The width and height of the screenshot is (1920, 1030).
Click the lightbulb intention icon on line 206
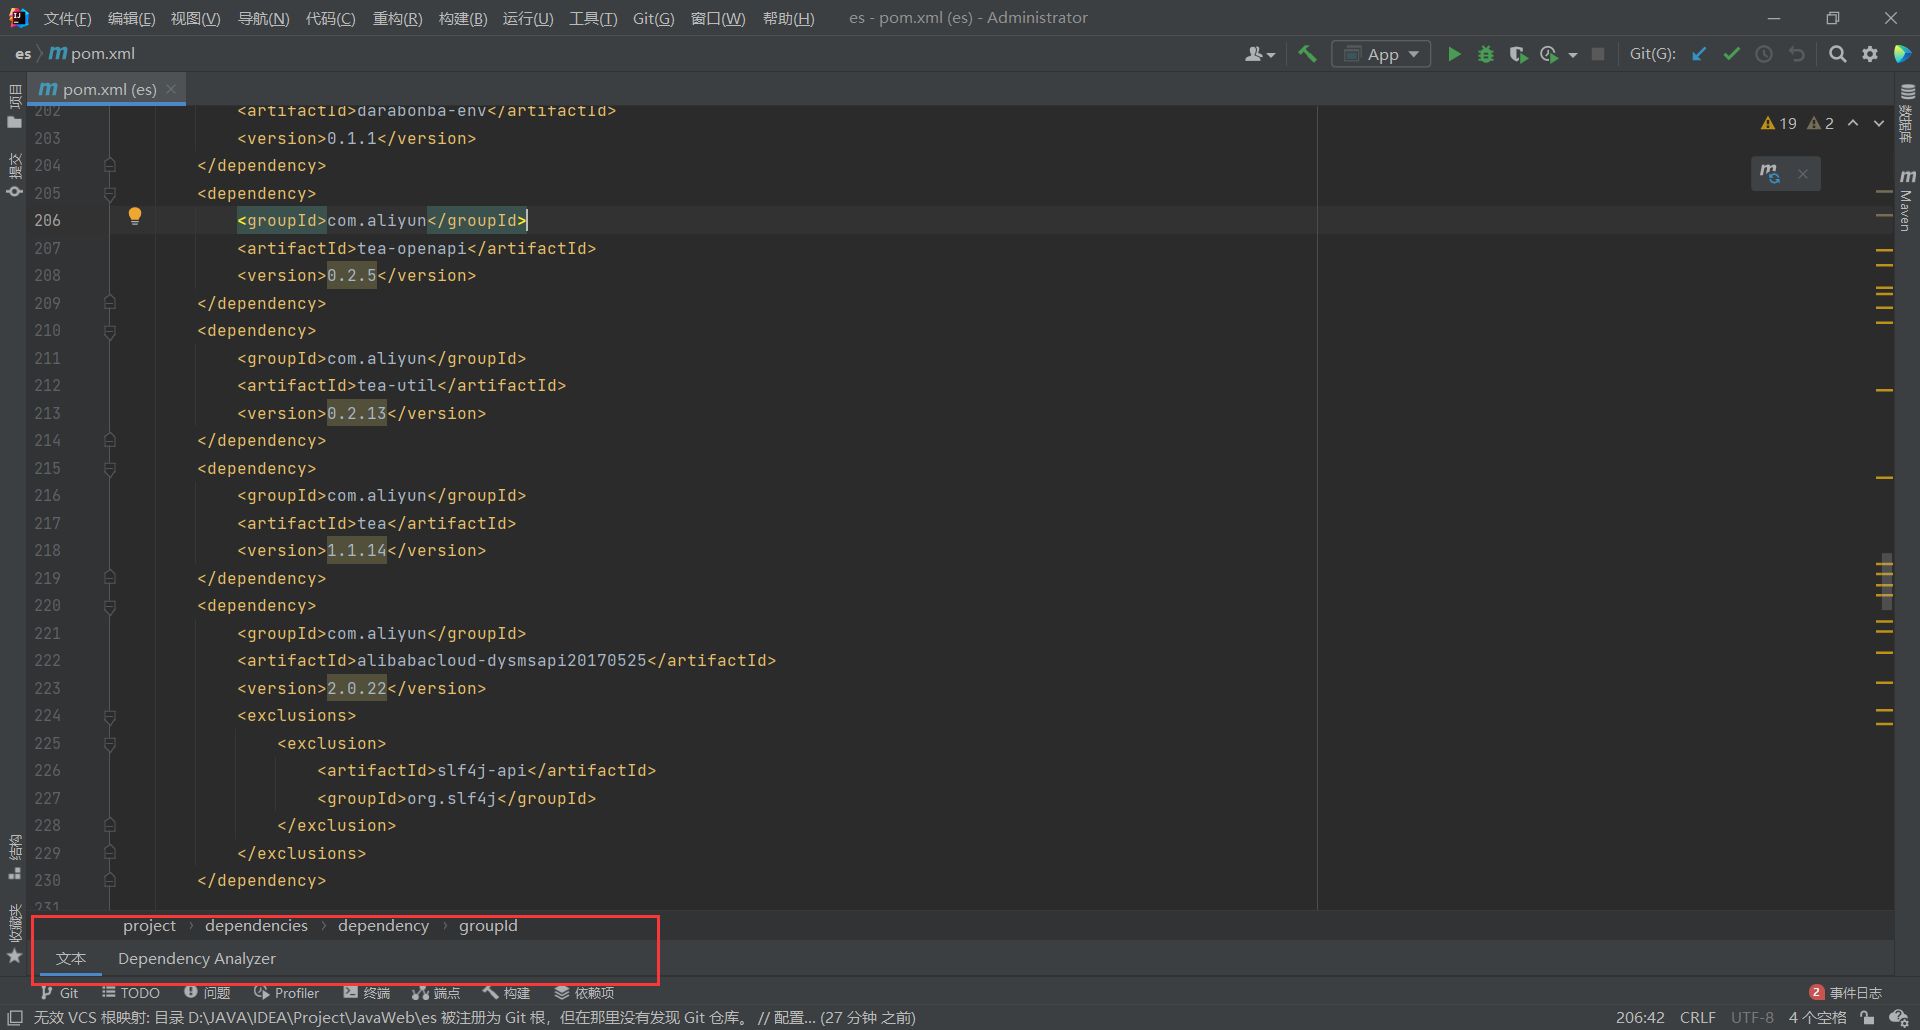click(135, 216)
